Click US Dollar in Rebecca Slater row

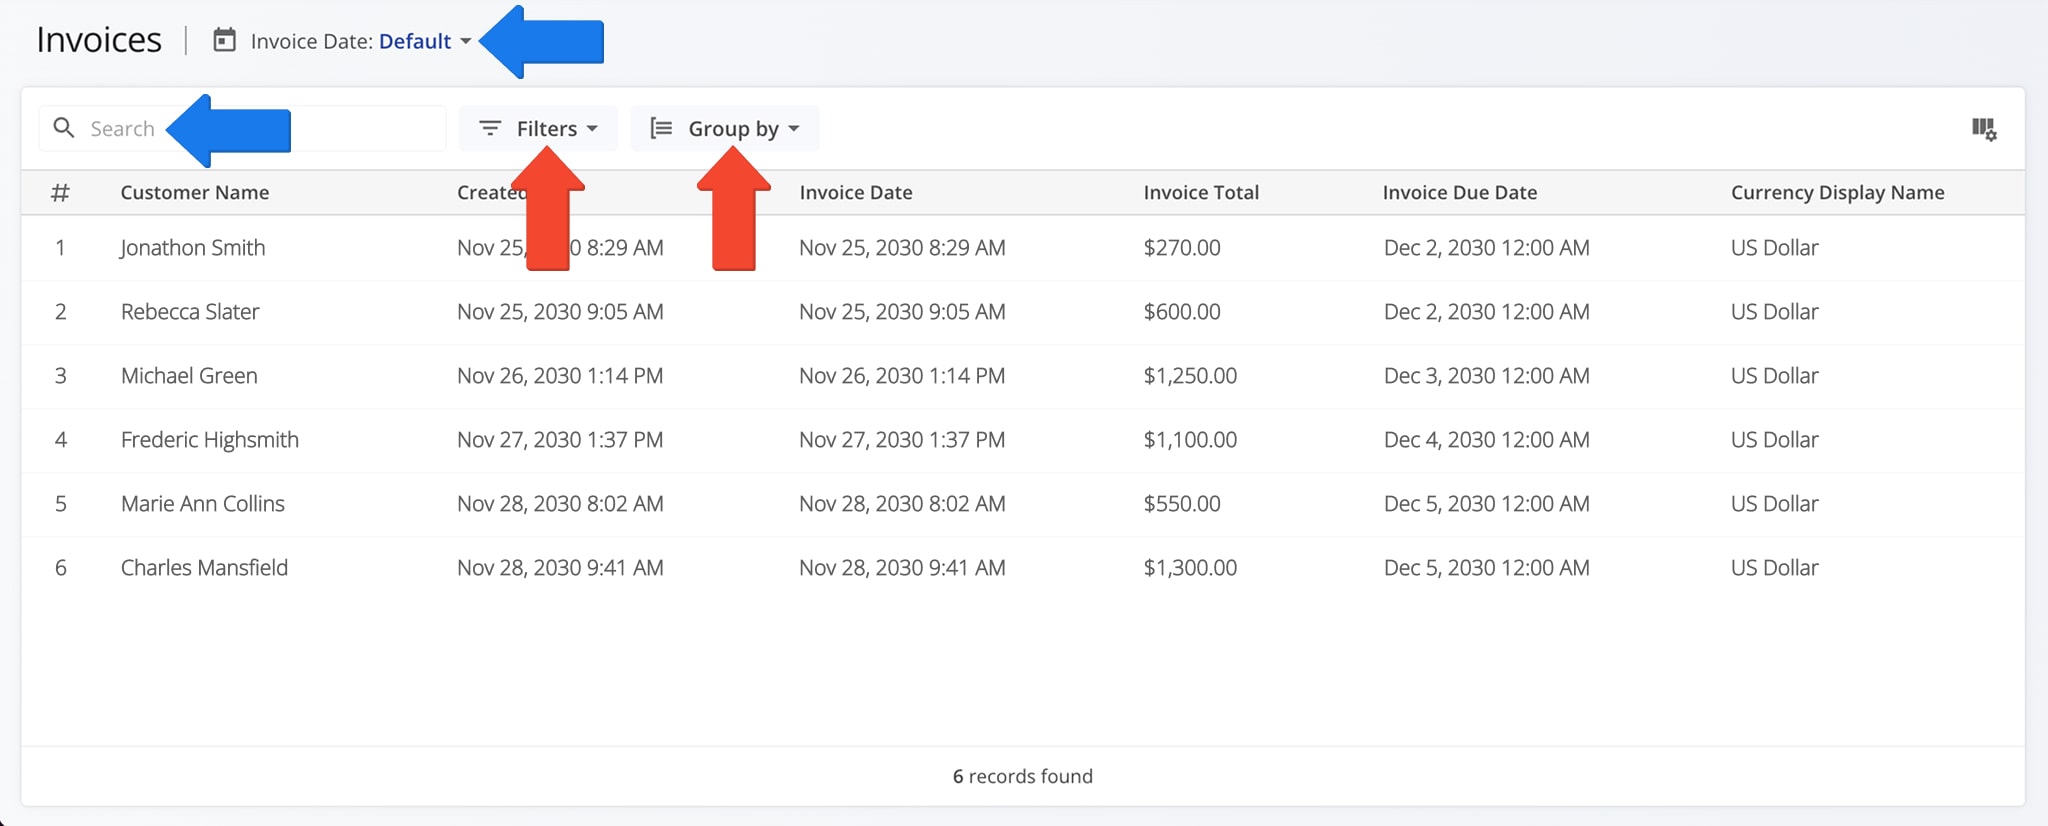(1775, 311)
